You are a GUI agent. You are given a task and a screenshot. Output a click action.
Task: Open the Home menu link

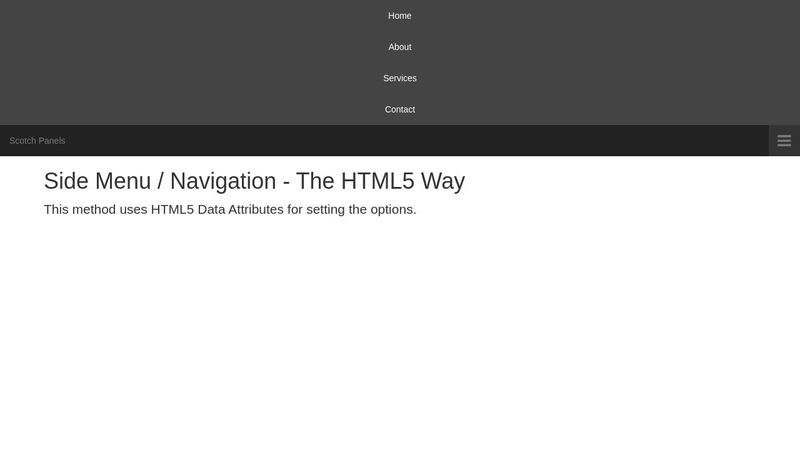(399, 16)
